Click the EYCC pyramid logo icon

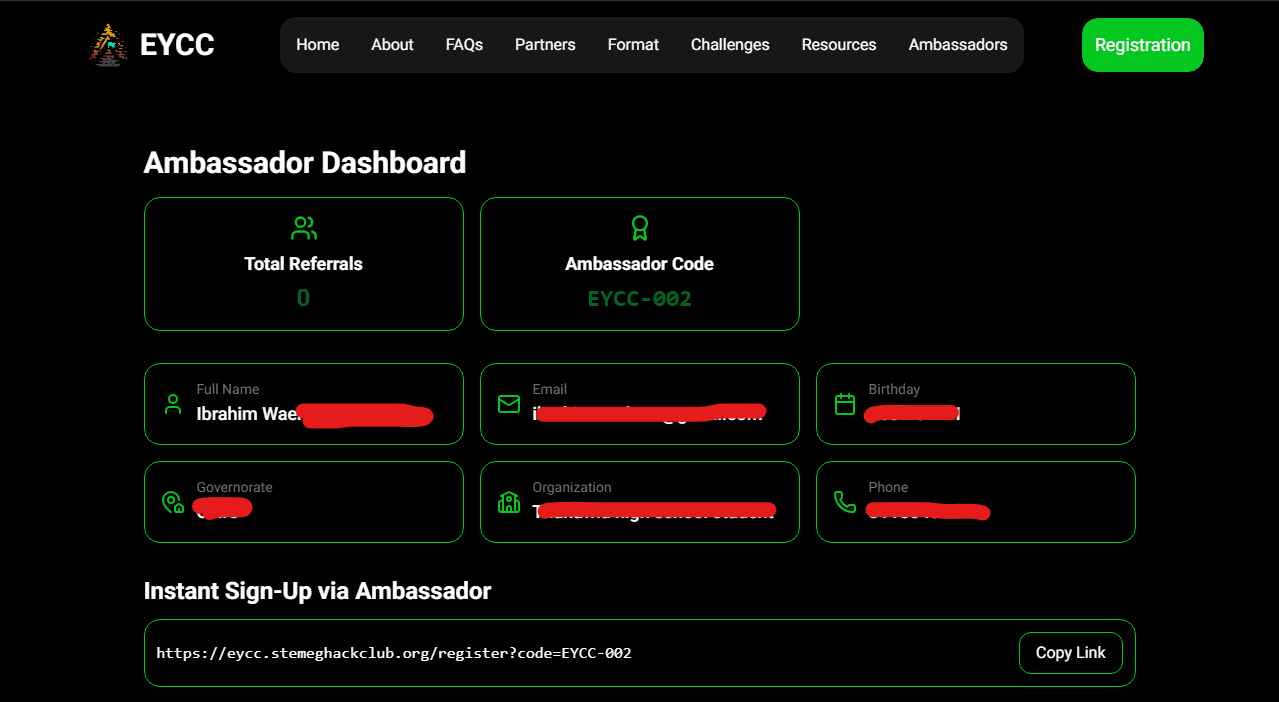[108, 45]
